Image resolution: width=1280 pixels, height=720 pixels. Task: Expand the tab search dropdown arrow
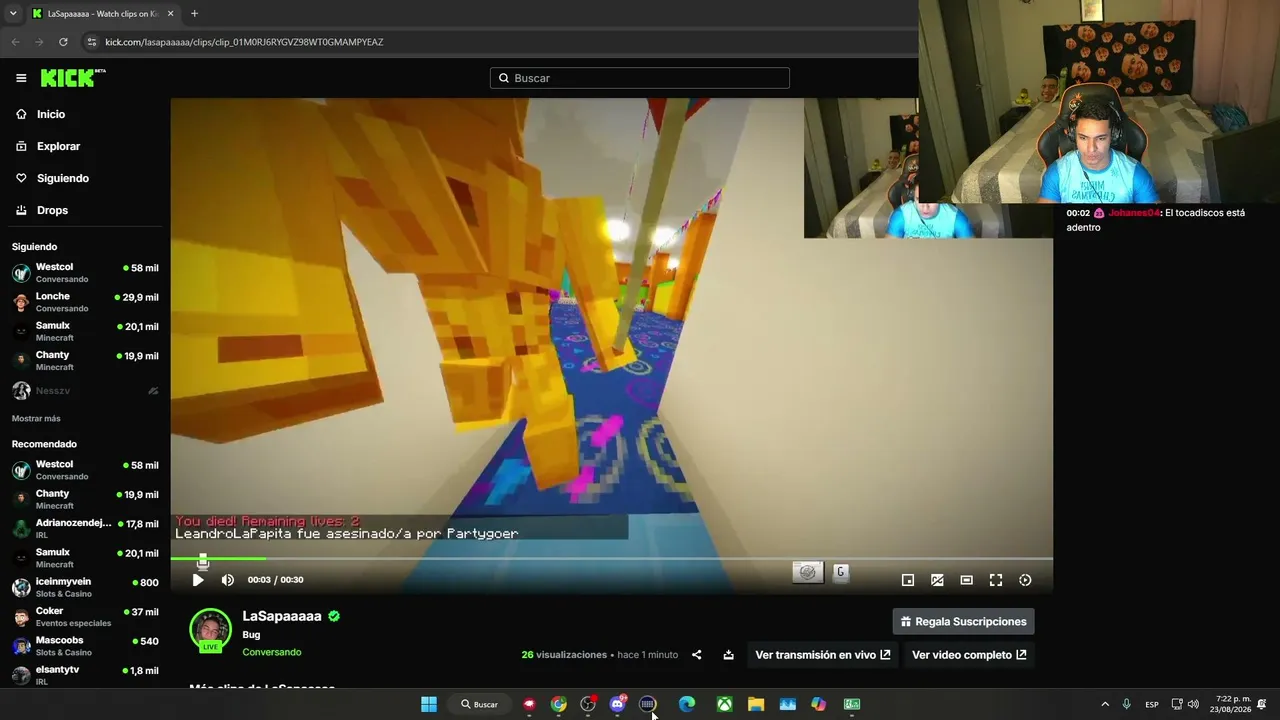[13, 14]
